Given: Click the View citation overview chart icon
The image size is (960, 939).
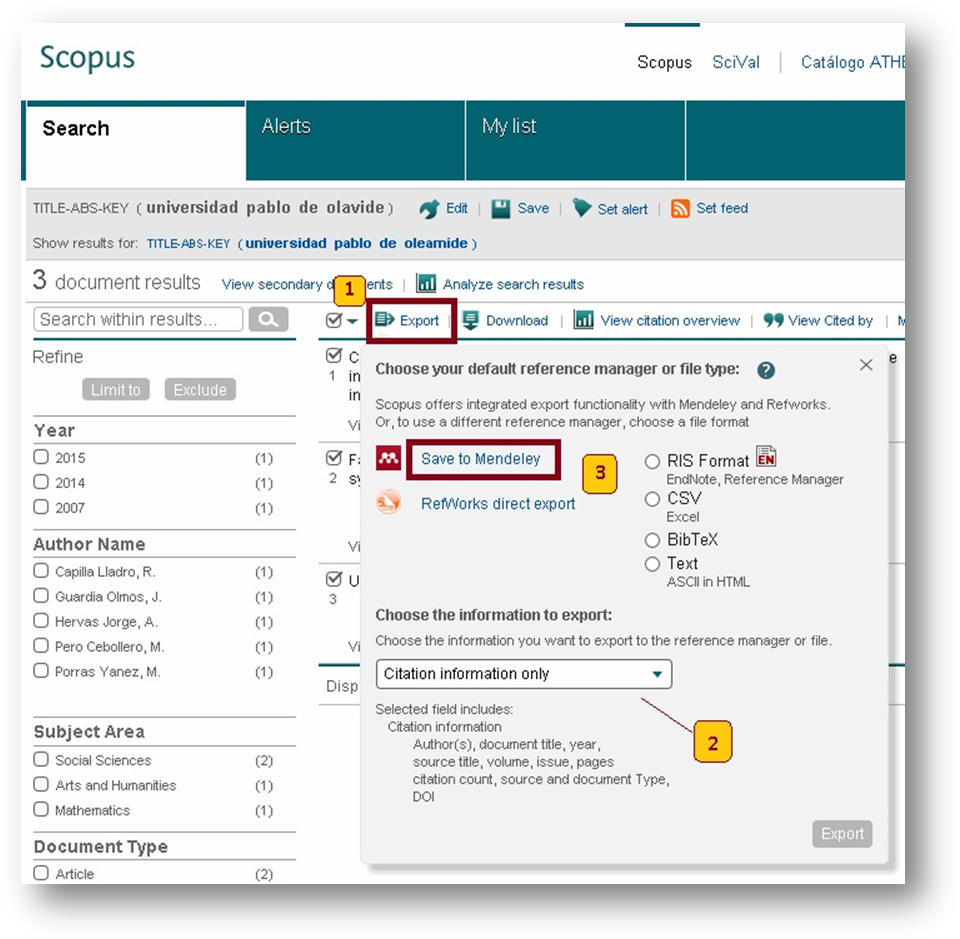Looking at the screenshot, I should point(583,320).
